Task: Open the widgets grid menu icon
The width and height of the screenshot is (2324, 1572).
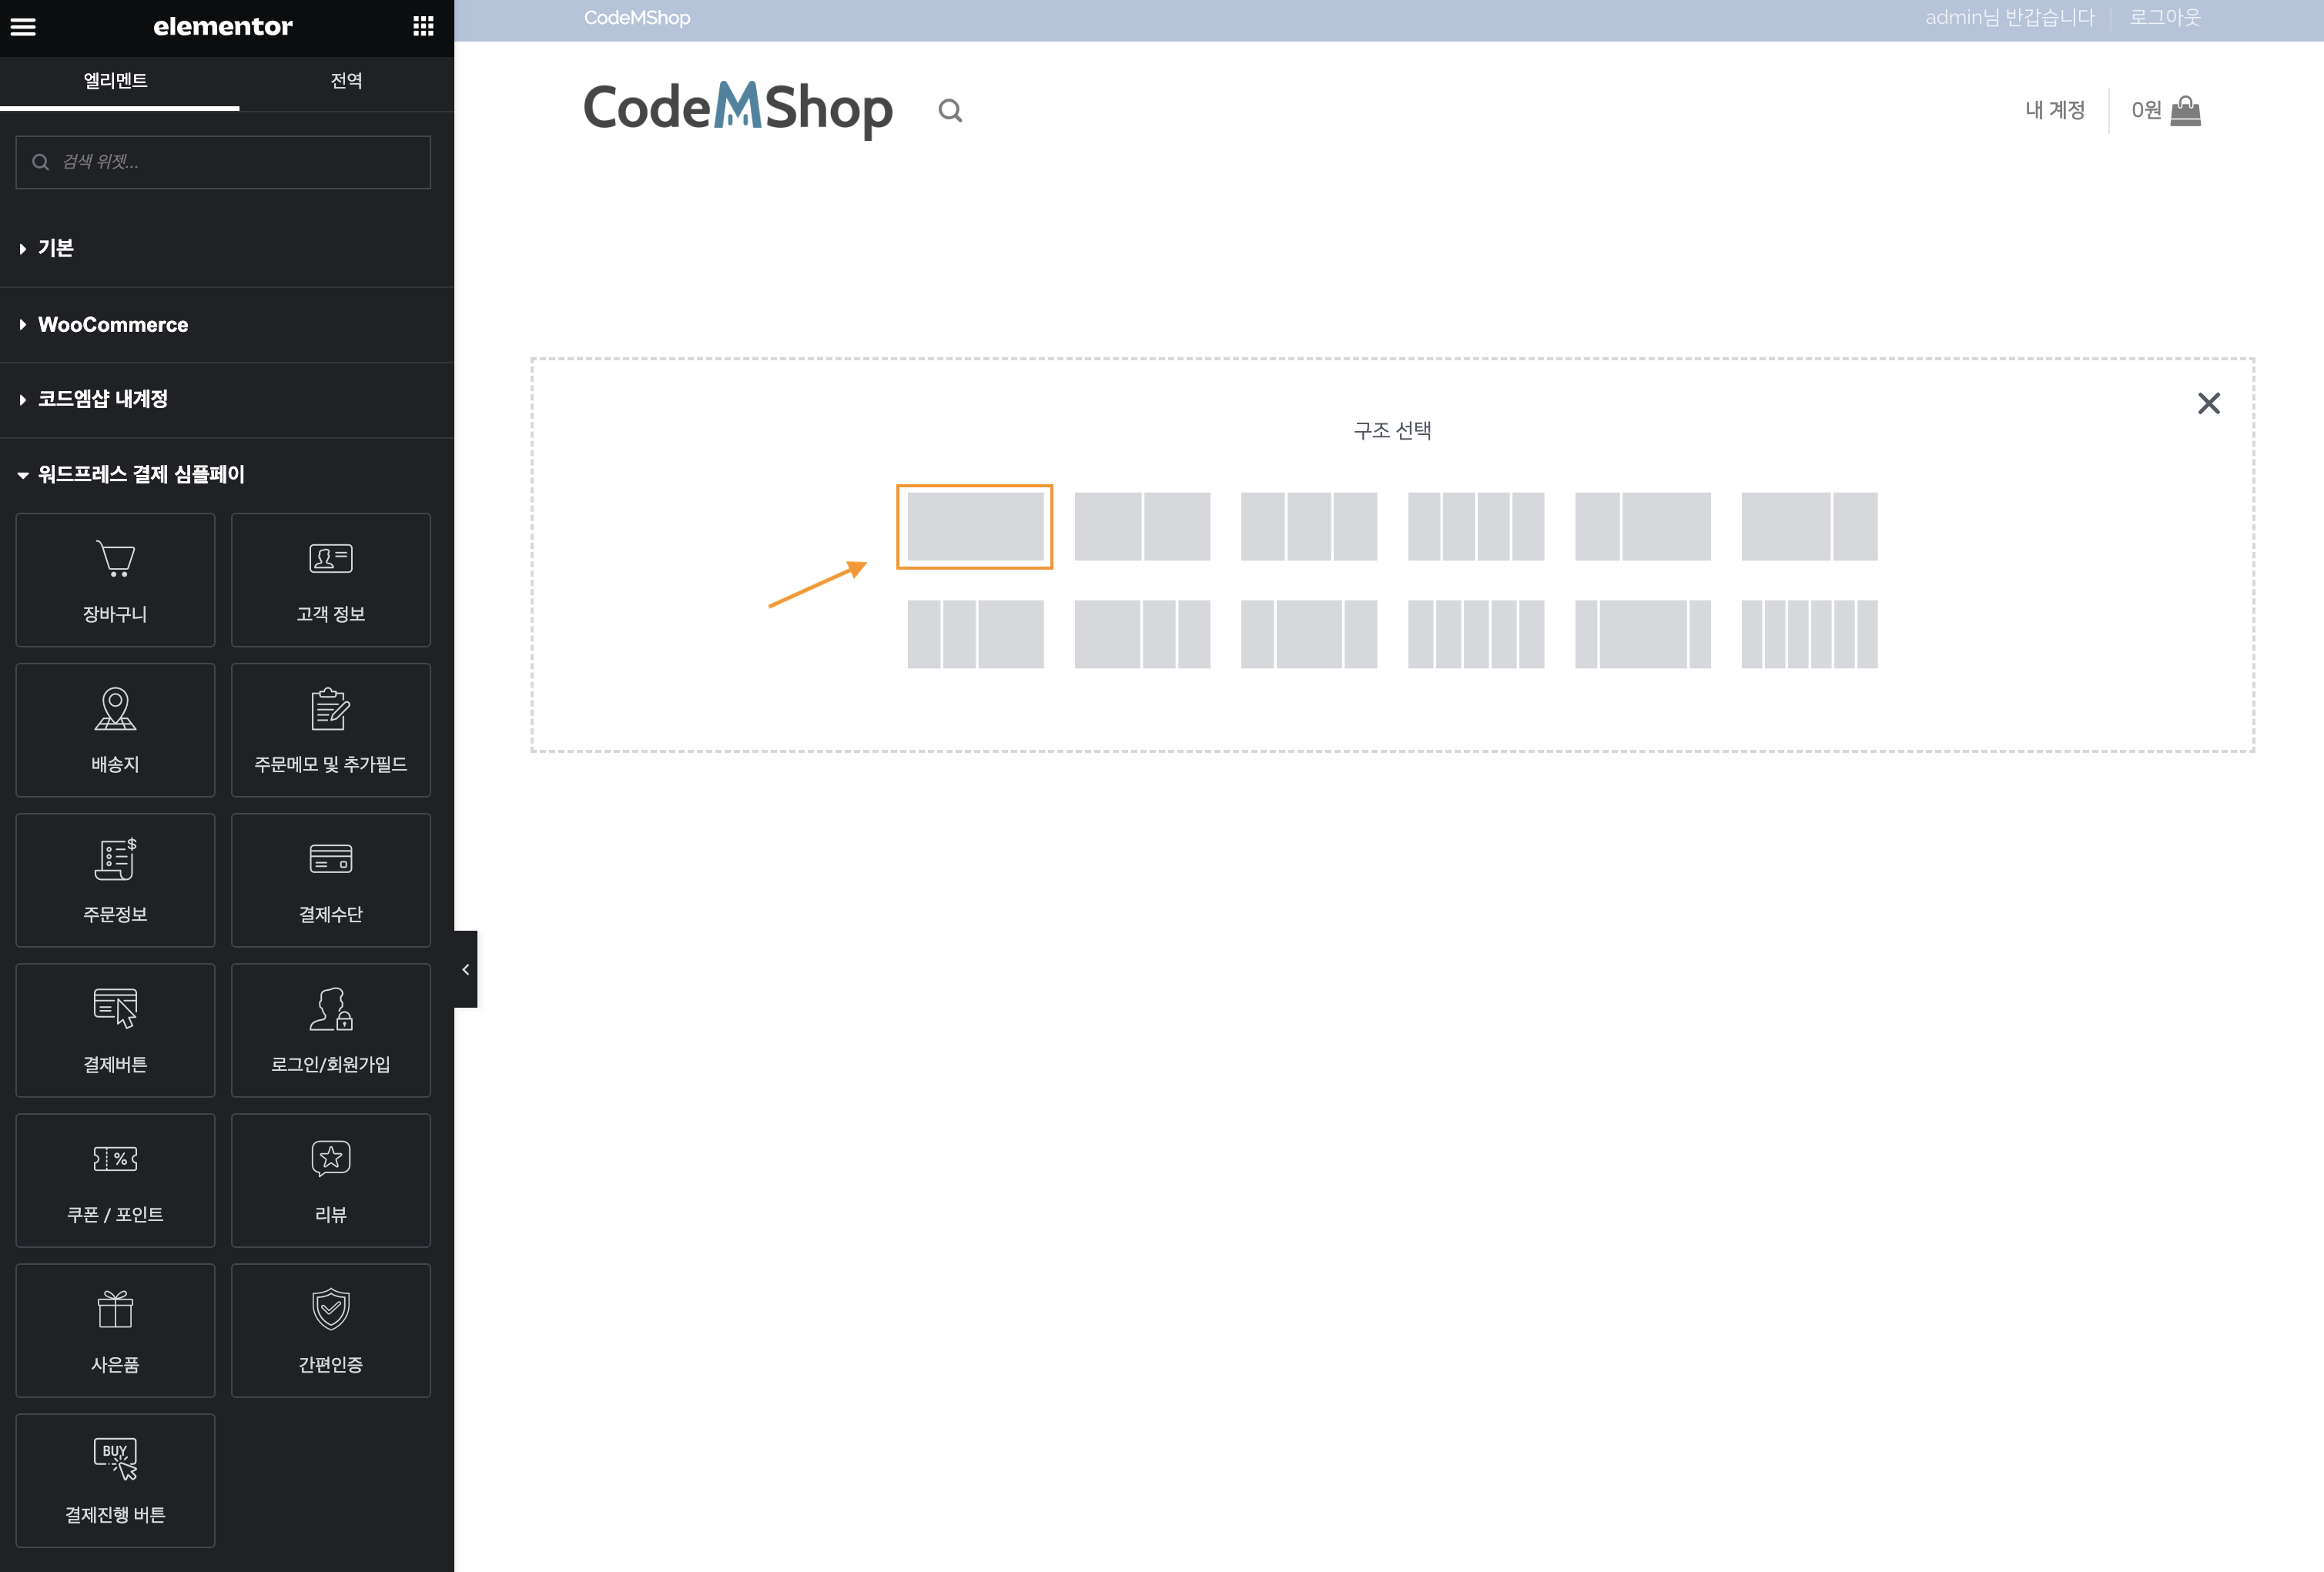Action: (423, 26)
